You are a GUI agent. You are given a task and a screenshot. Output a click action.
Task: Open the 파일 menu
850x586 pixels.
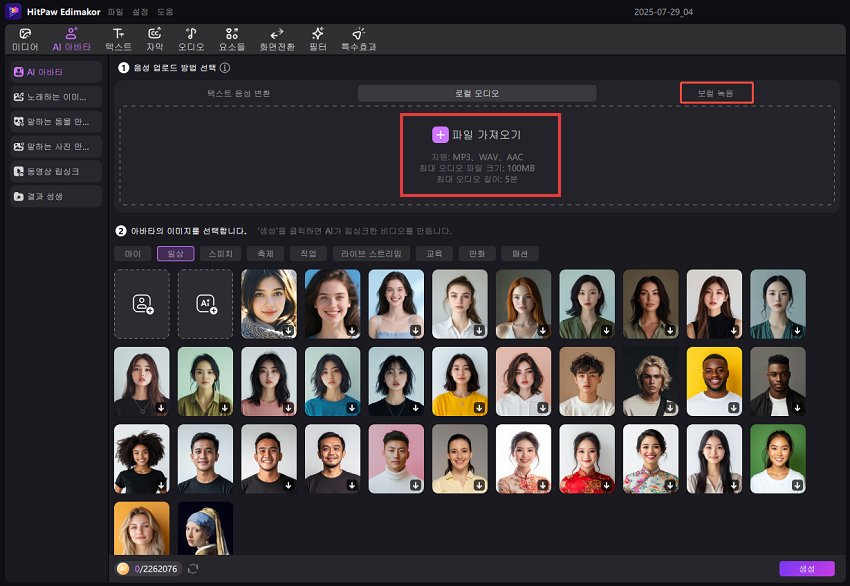(115, 12)
